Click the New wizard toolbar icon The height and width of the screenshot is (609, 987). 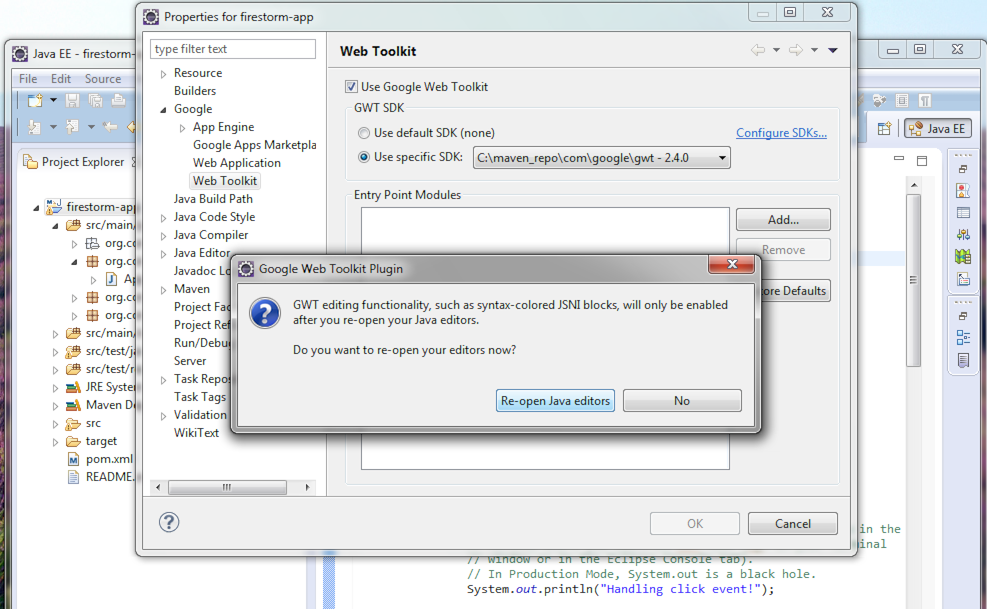[35, 100]
